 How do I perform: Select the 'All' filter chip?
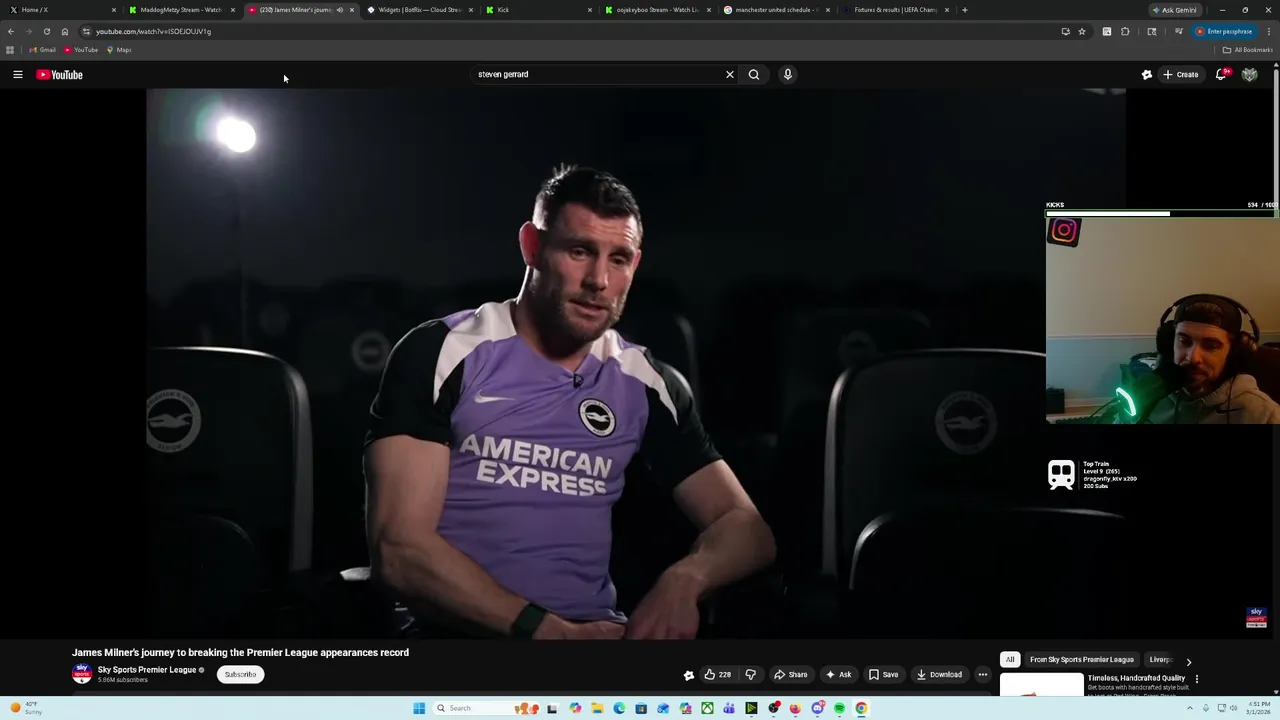pos(1010,660)
